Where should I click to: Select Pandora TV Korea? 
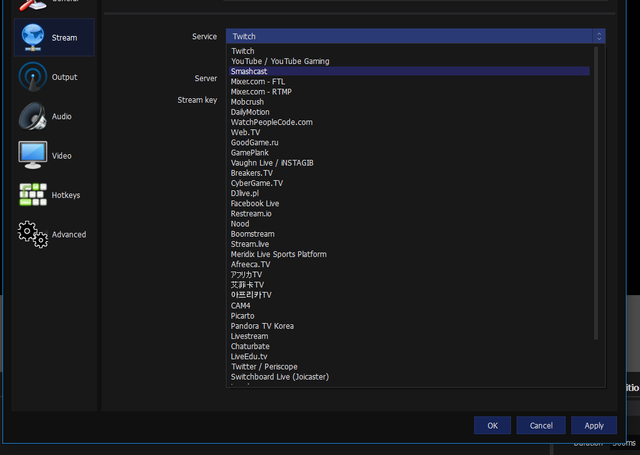click(x=410, y=326)
